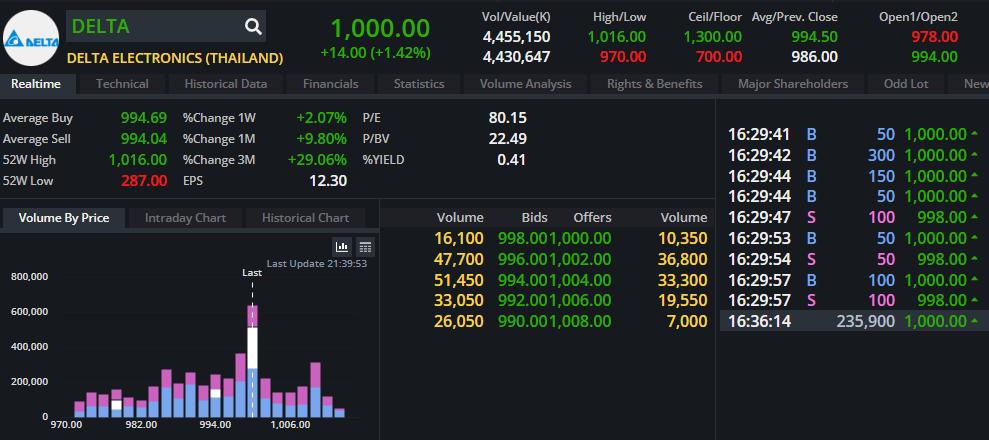The image size is (989, 440).
Task: Click the Last Update 21:39:53 timestamp
Action: tap(317, 263)
